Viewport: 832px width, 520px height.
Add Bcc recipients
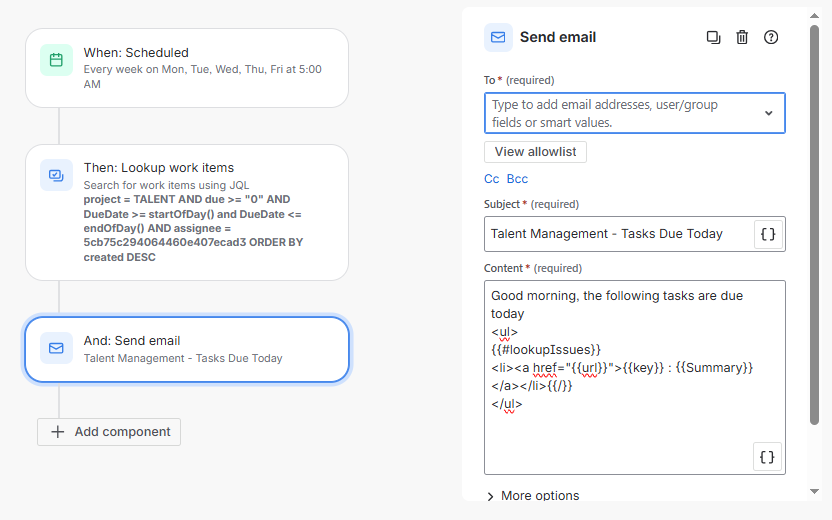[517, 179]
